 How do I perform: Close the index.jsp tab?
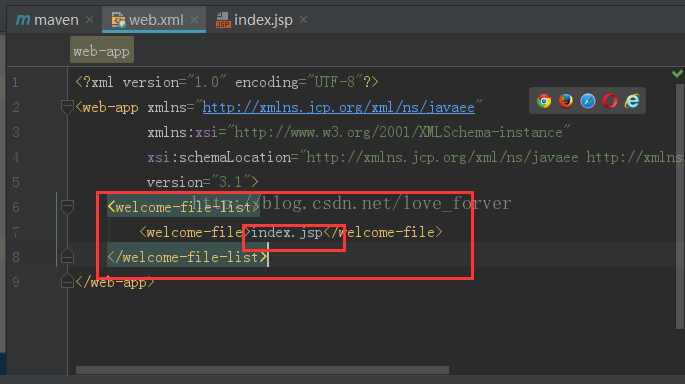click(304, 20)
